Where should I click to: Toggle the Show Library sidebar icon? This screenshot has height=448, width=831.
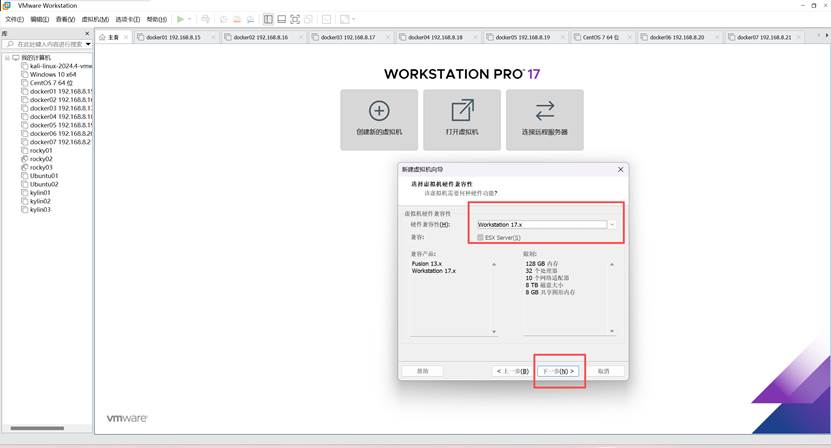[x=268, y=19]
